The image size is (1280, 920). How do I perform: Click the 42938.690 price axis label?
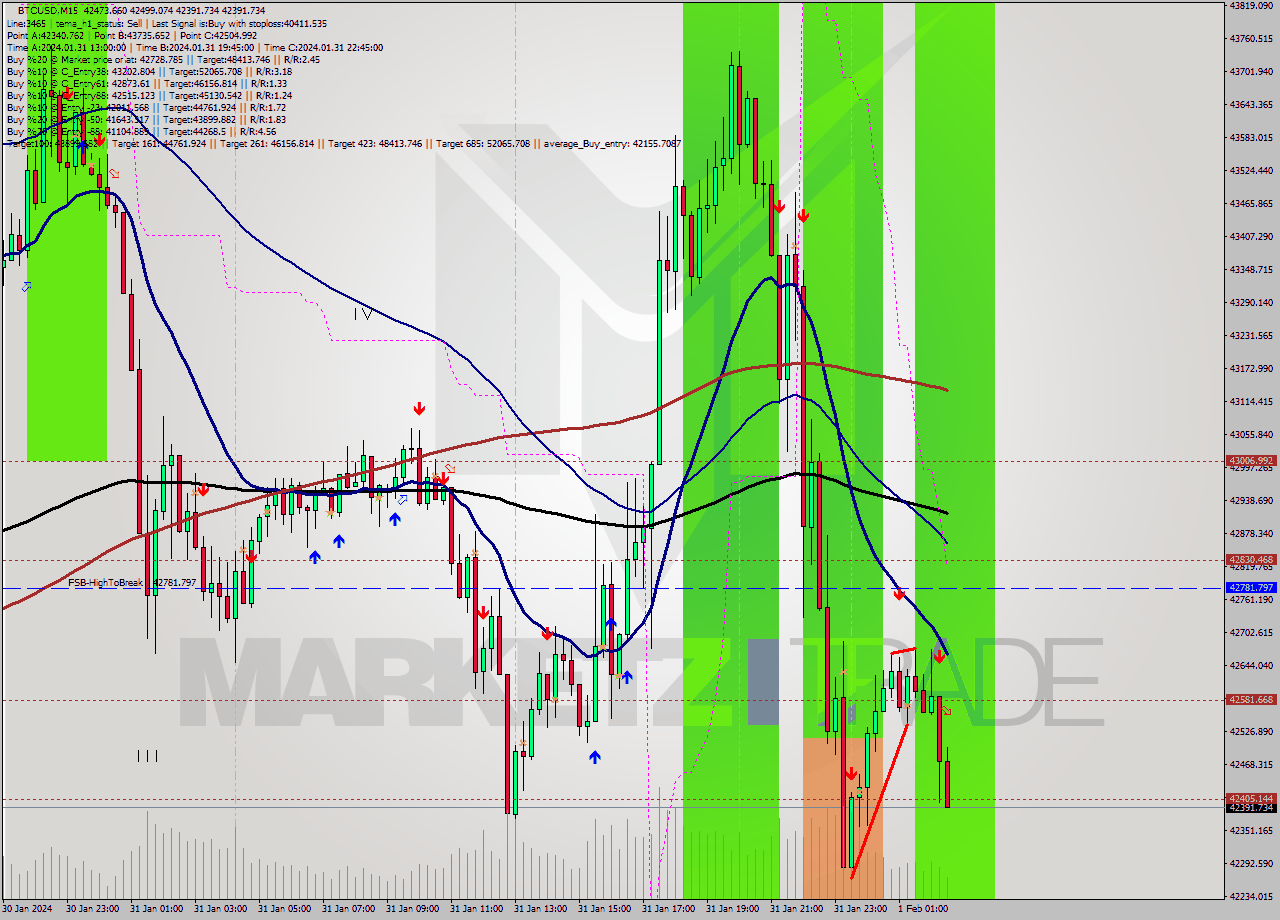pos(1251,500)
